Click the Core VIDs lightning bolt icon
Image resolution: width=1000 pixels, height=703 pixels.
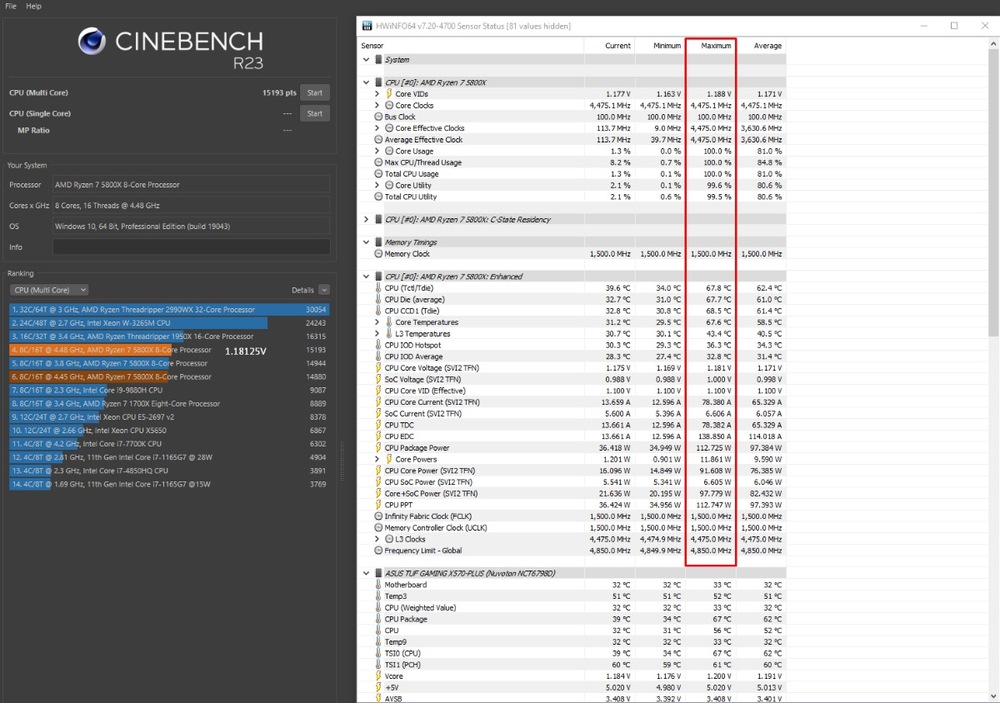pos(389,94)
